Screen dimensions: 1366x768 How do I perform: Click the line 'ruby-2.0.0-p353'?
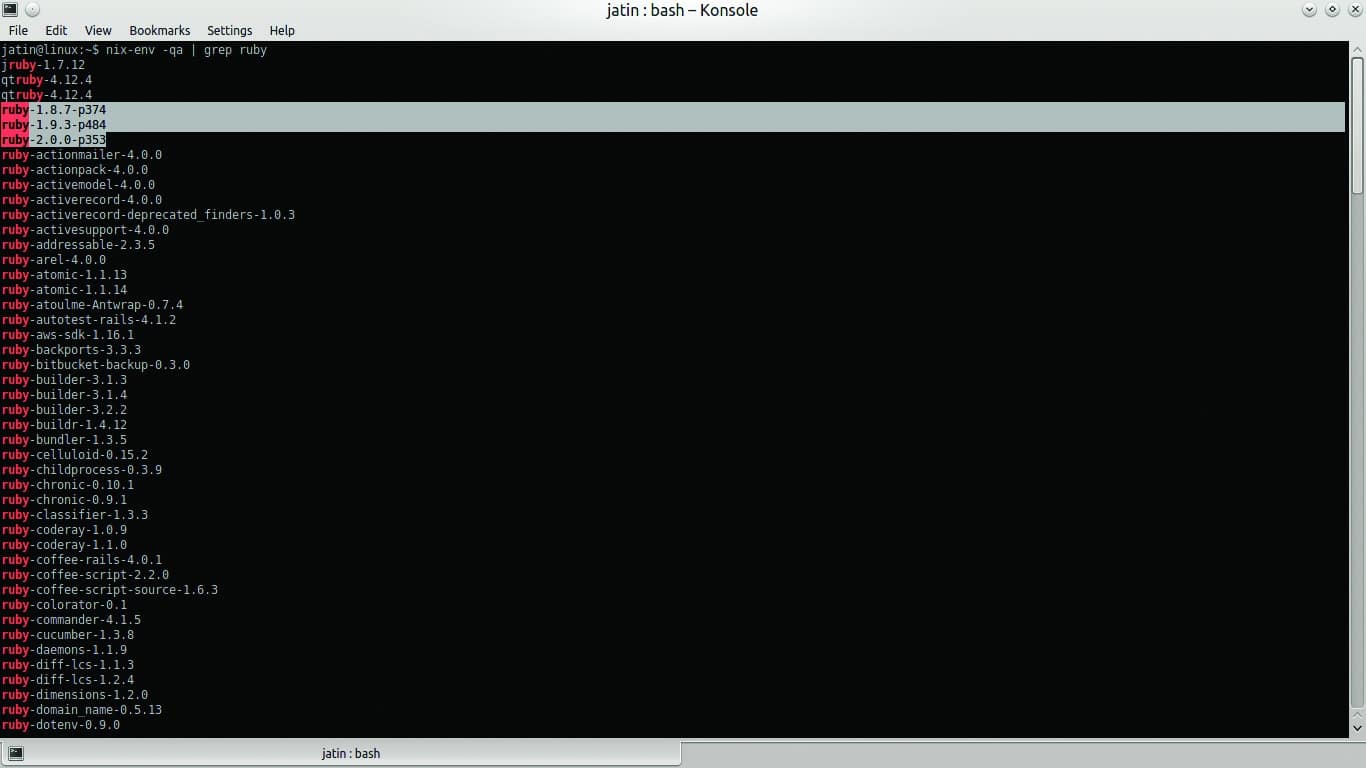pos(54,140)
